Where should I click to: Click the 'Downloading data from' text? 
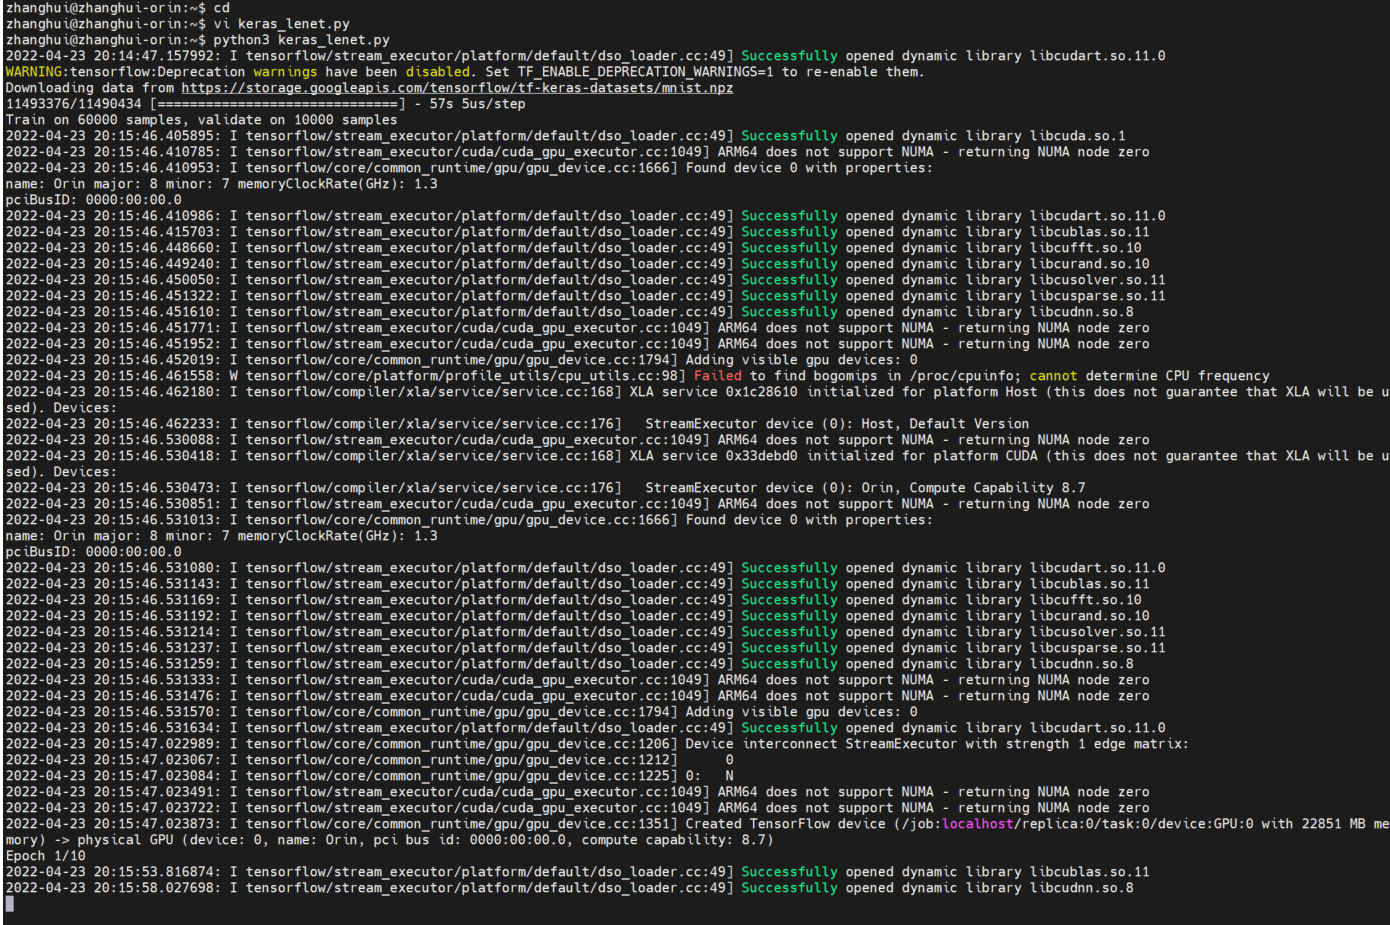pos(90,88)
